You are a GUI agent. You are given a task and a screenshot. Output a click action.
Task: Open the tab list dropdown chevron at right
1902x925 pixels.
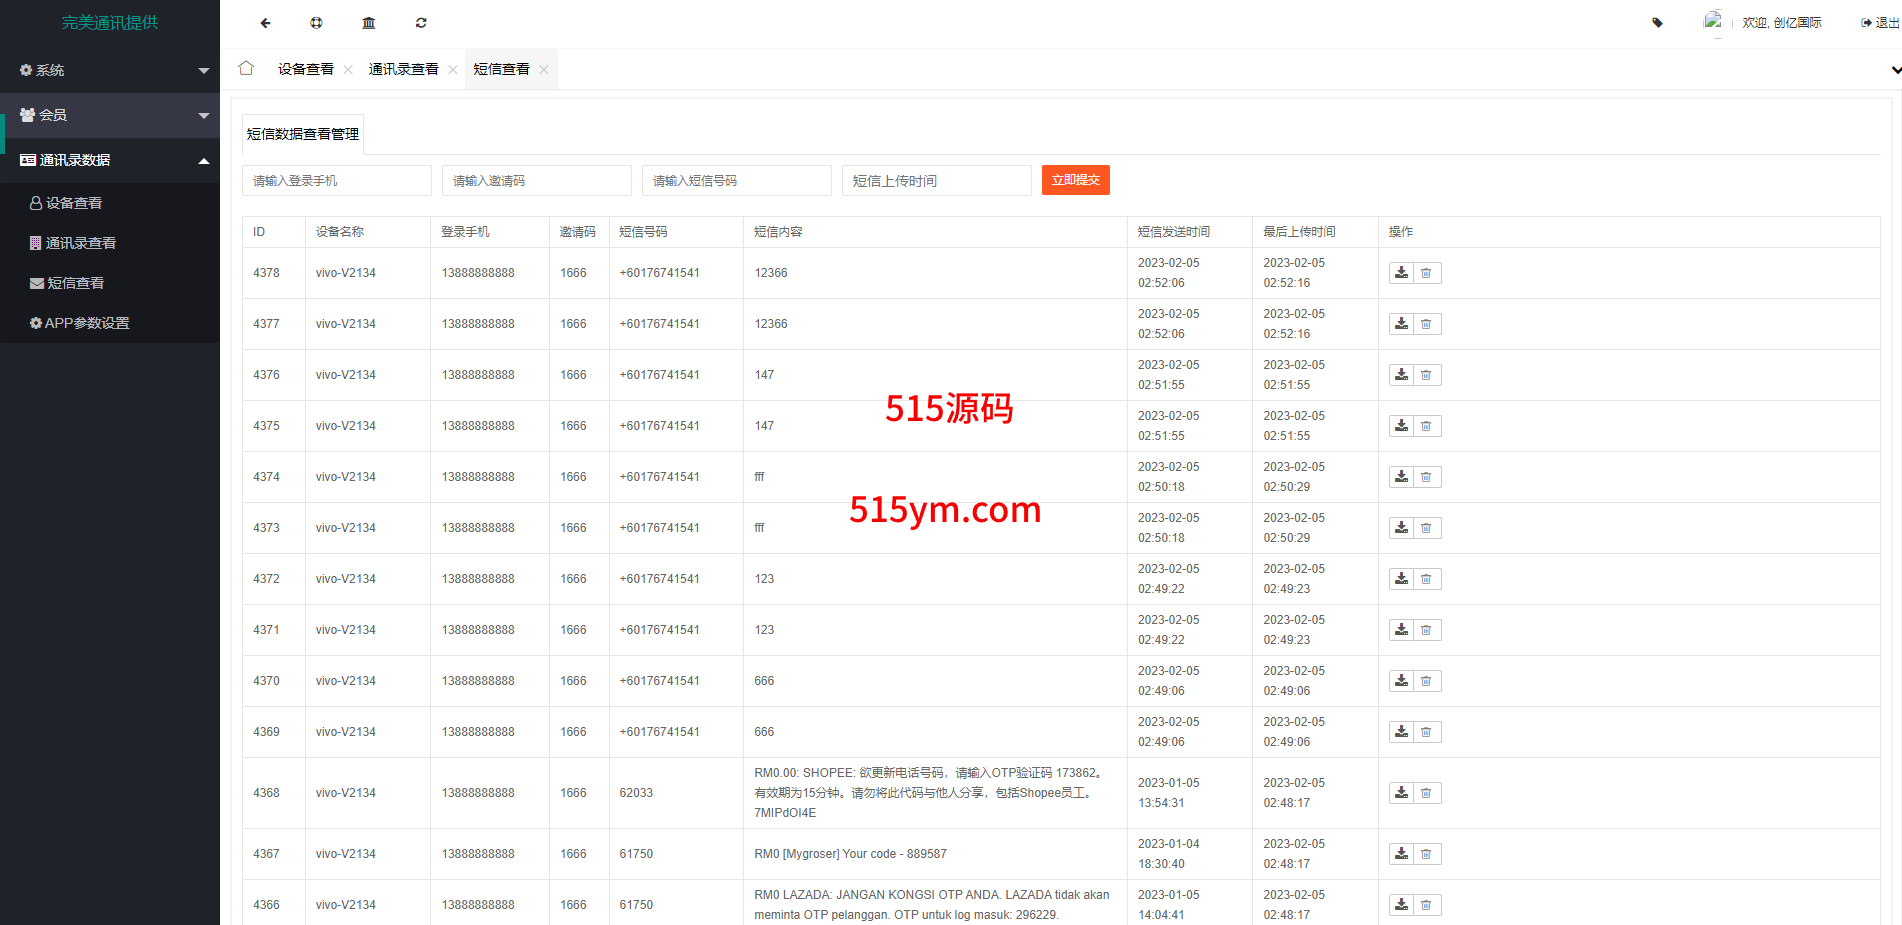tap(1895, 70)
